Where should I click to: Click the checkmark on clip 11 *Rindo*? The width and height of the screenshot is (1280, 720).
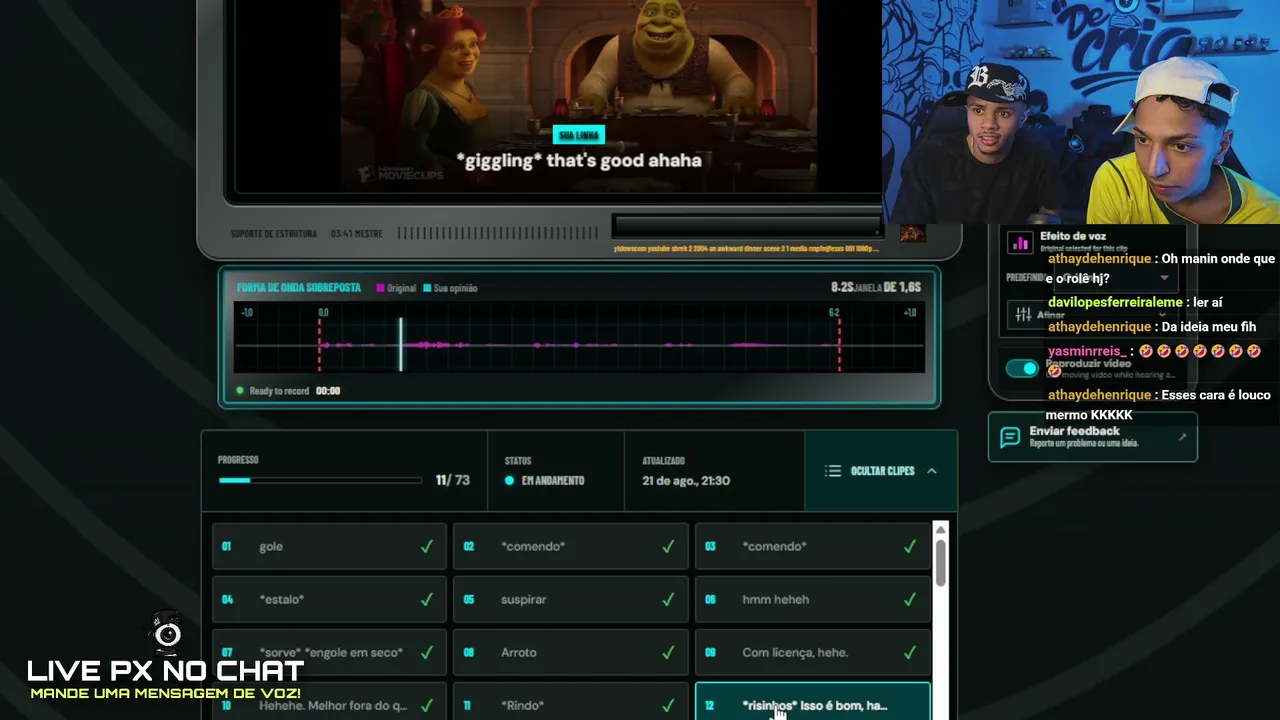point(668,706)
